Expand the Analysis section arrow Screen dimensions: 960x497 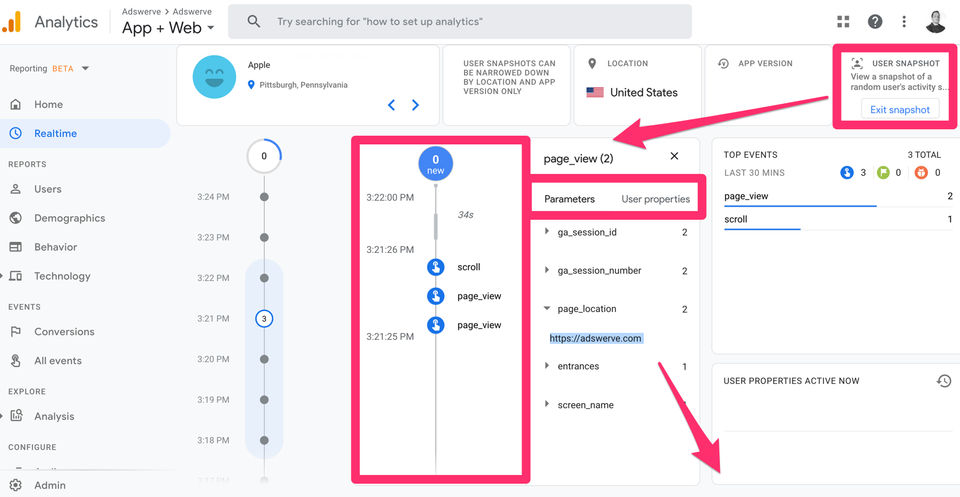coord(2,416)
